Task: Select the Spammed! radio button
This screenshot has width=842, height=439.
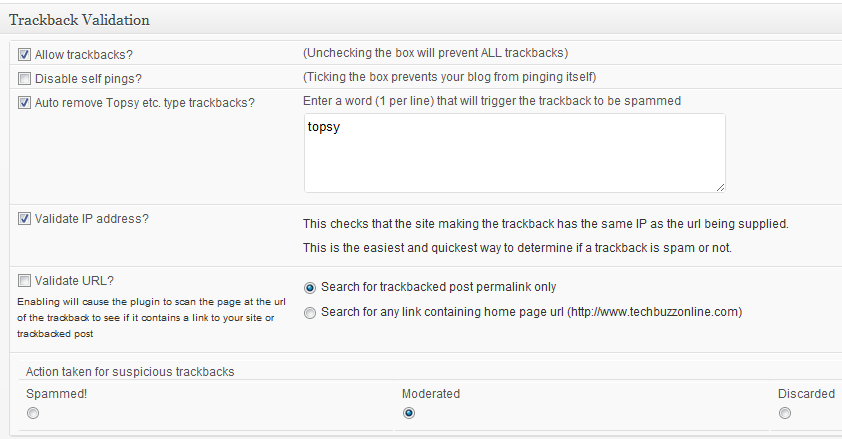Action: click(33, 413)
